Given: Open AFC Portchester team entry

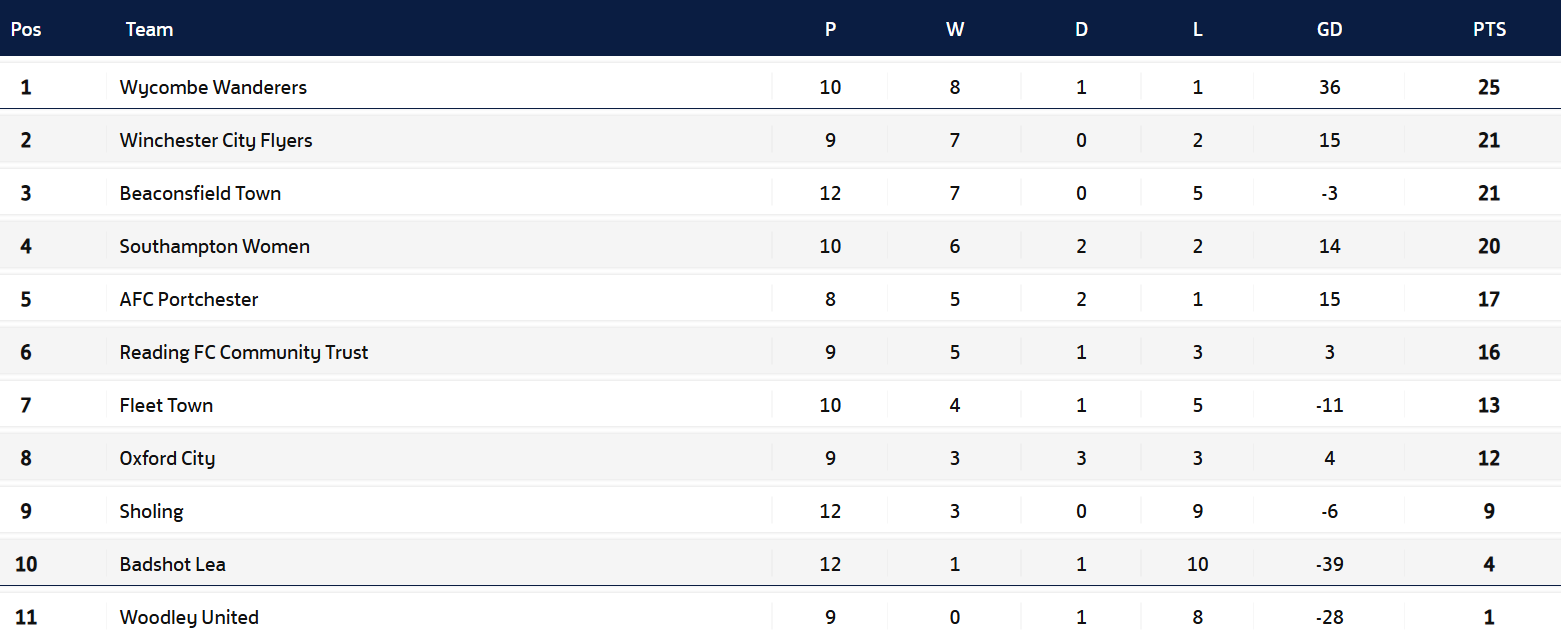Looking at the screenshot, I should click(x=189, y=299).
